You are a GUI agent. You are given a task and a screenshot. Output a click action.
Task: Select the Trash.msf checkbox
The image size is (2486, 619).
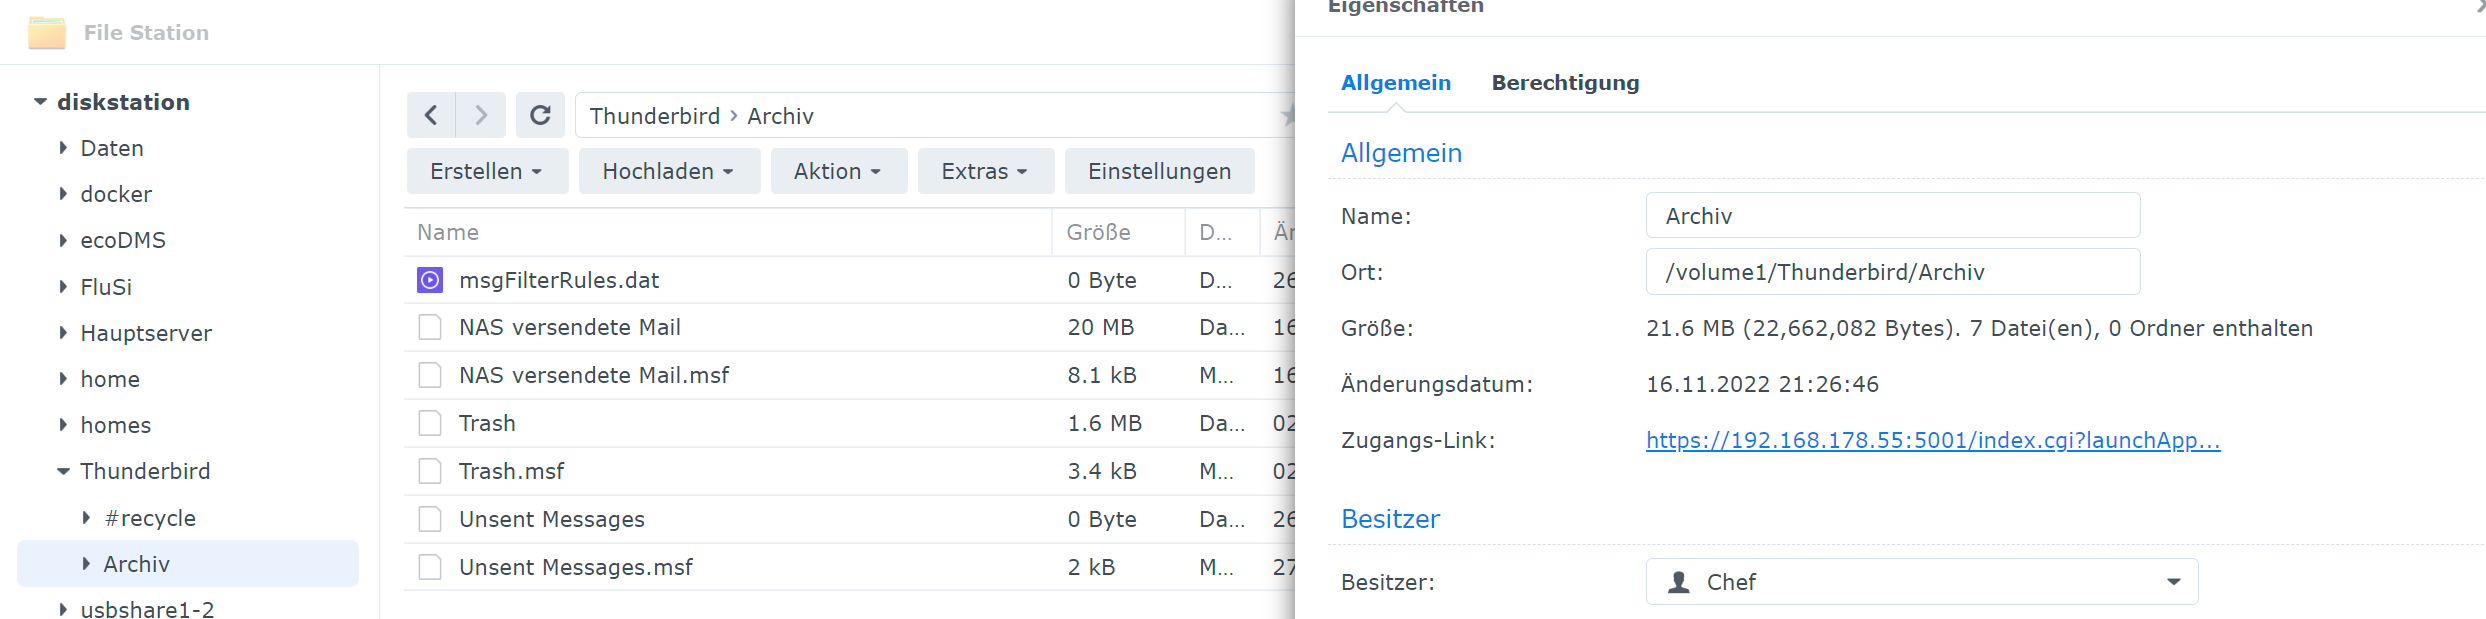(430, 471)
